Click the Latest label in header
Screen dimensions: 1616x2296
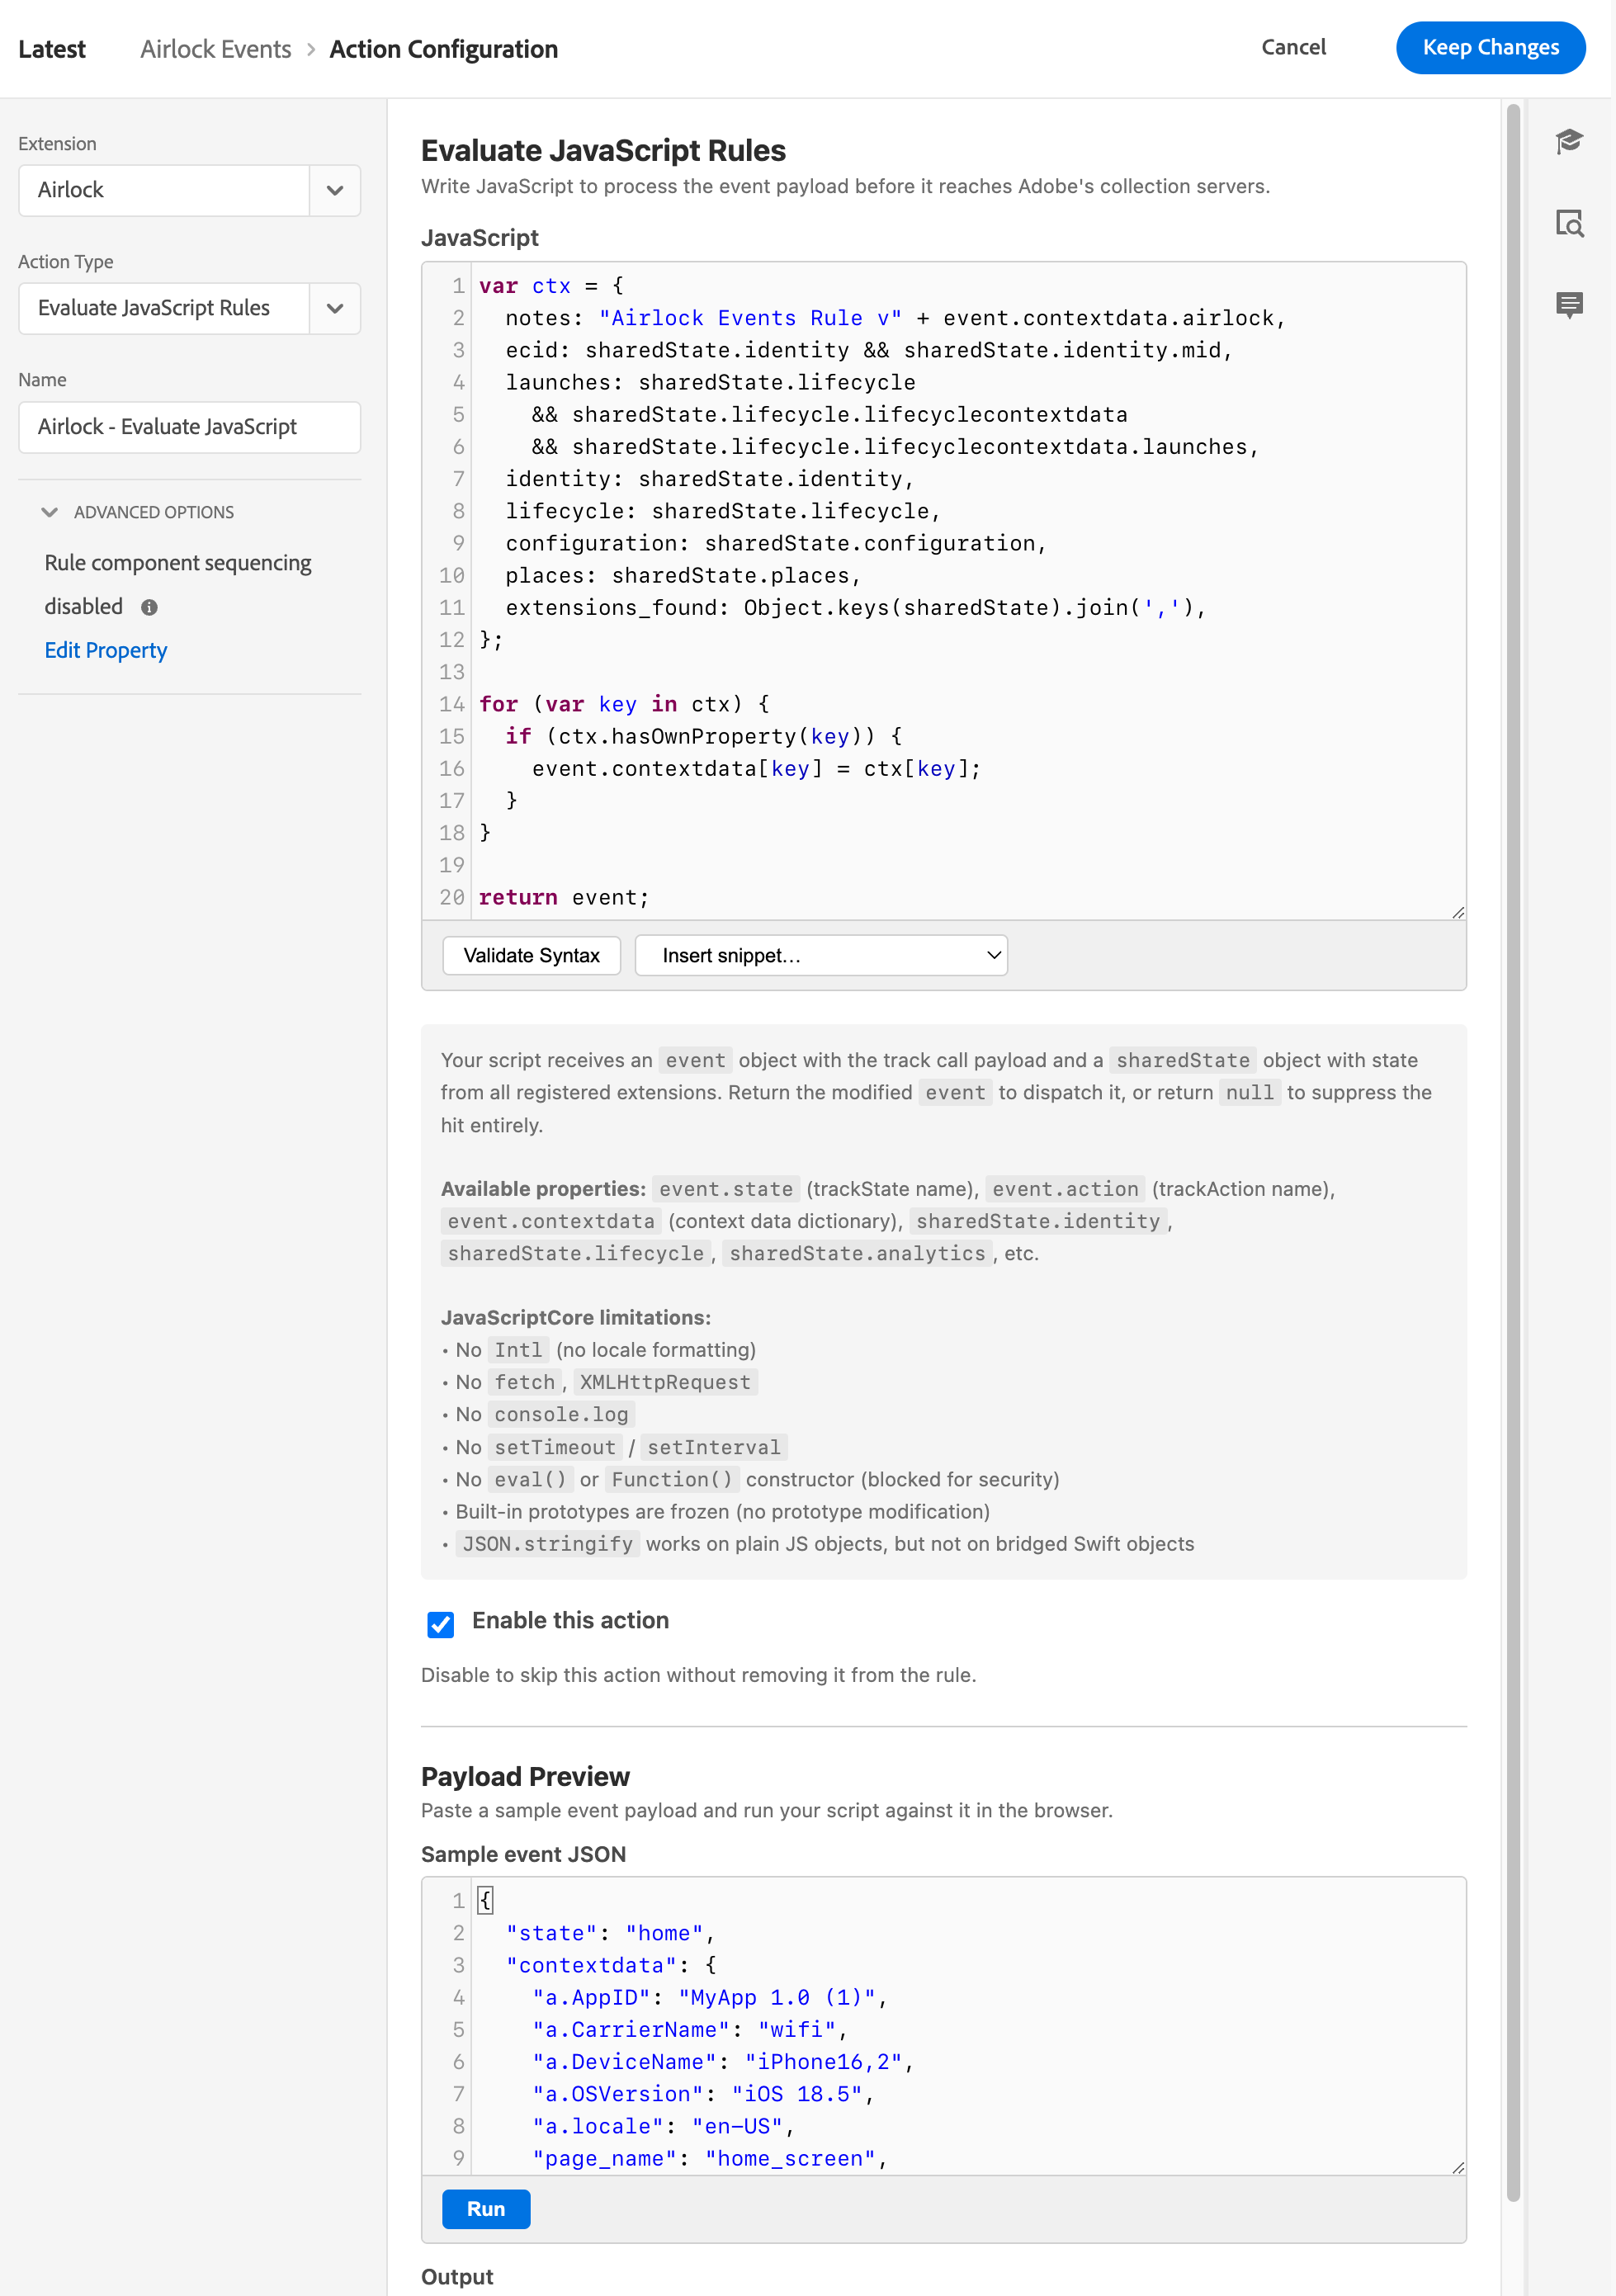(52, 49)
